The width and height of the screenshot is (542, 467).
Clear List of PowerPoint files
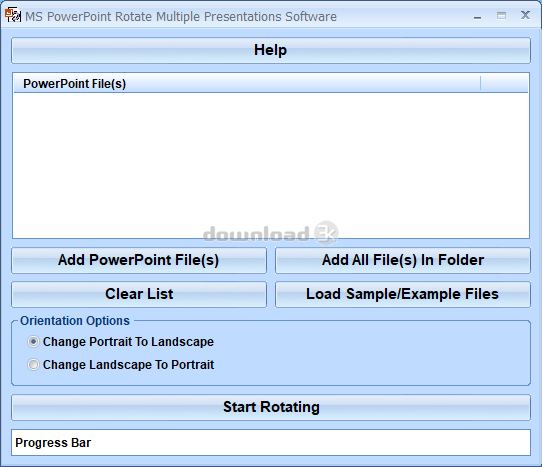[139, 294]
